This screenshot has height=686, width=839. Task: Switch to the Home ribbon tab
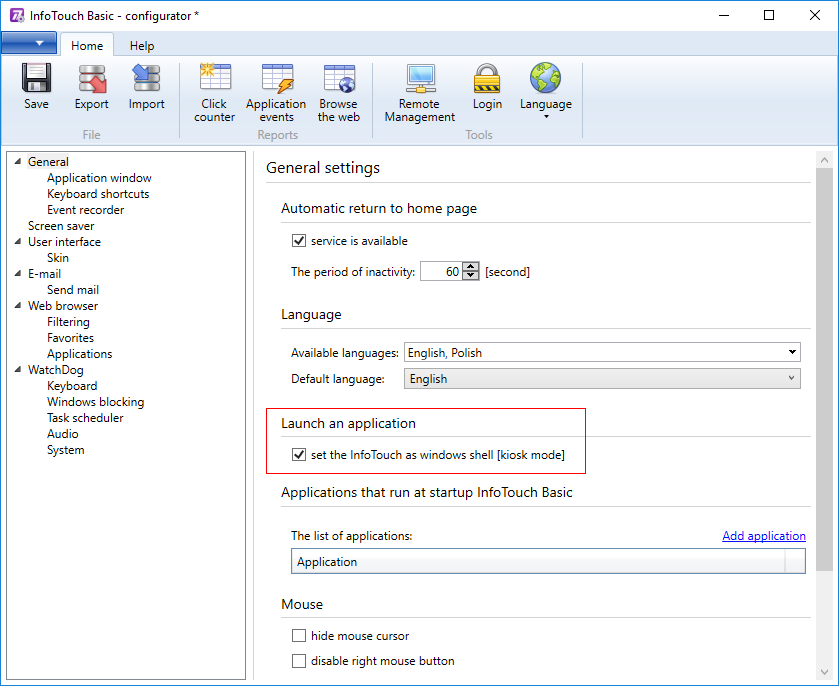(x=87, y=45)
